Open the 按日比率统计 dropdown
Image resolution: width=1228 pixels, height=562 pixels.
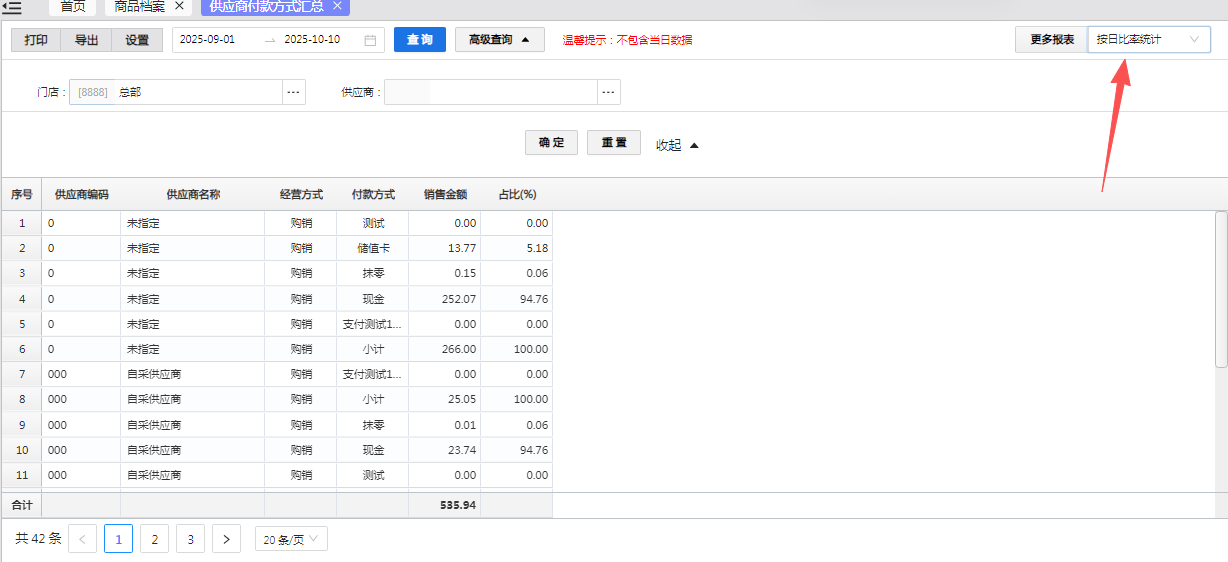click(1148, 40)
